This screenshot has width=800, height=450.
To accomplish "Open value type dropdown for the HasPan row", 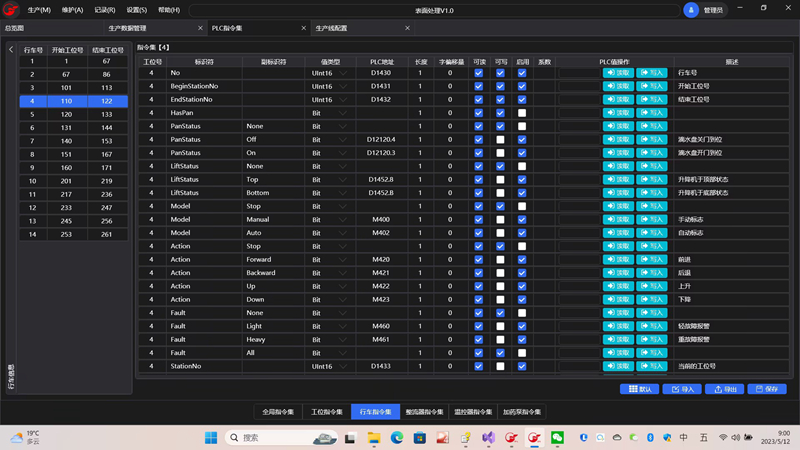I will (344, 113).
